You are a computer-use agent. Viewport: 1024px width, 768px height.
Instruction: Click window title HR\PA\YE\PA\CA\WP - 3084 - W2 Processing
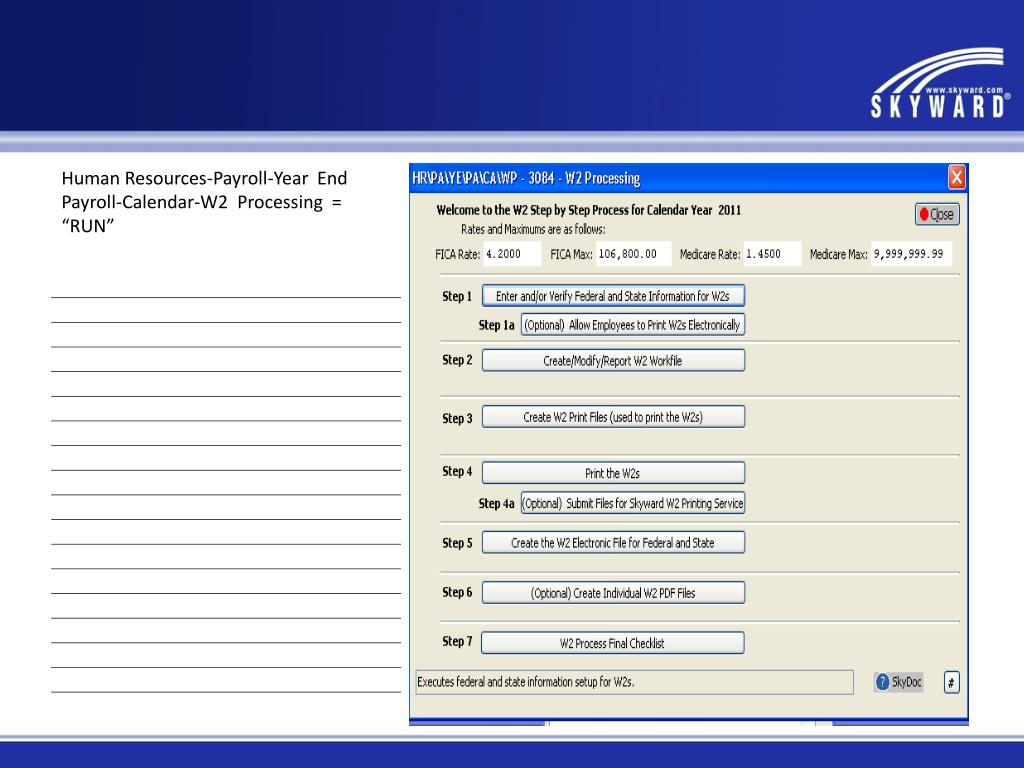[x=526, y=178]
